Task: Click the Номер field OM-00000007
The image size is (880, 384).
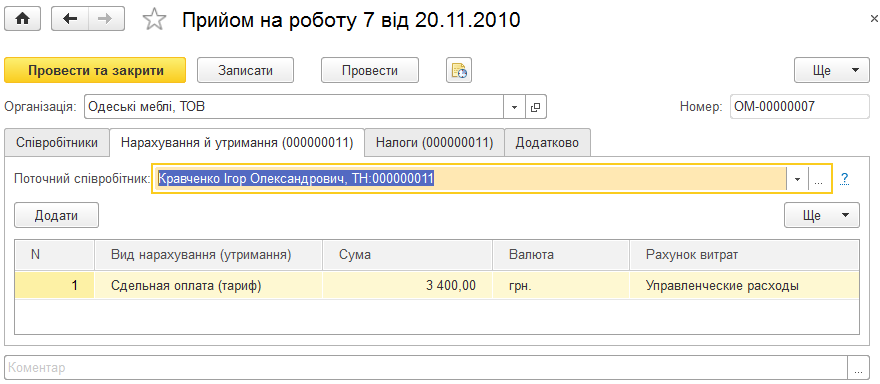Action: tap(800, 107)
